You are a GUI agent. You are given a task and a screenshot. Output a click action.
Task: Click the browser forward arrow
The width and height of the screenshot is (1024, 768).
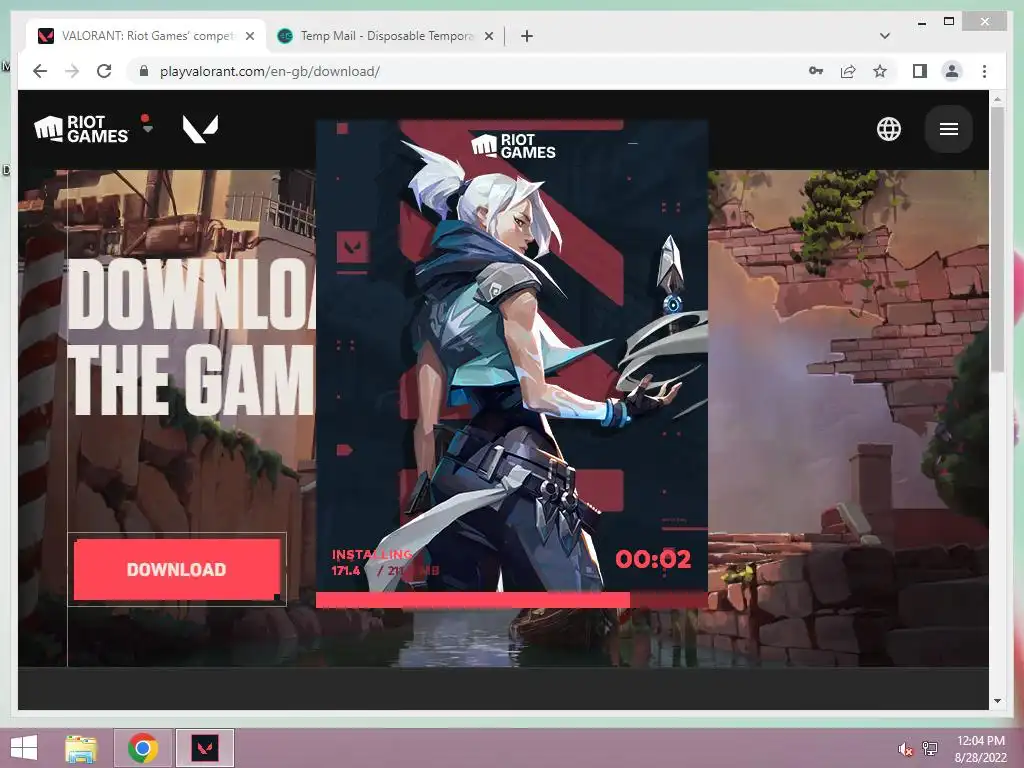[72, 71]
